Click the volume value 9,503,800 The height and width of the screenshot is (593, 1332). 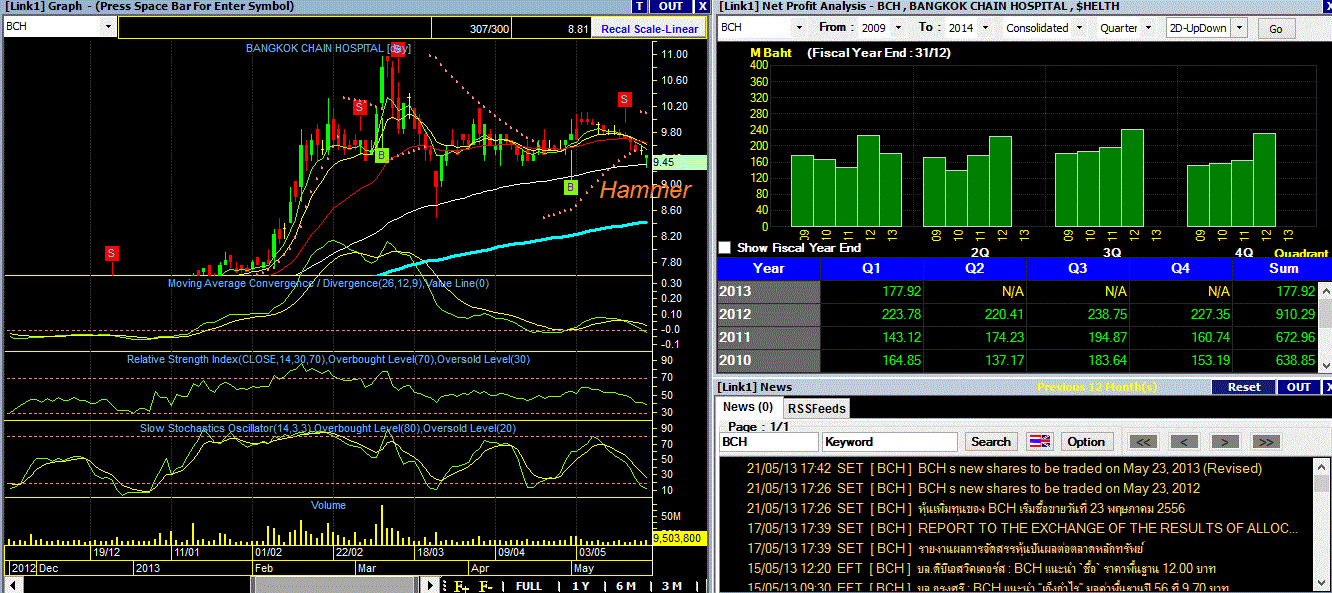click(677, 538)
